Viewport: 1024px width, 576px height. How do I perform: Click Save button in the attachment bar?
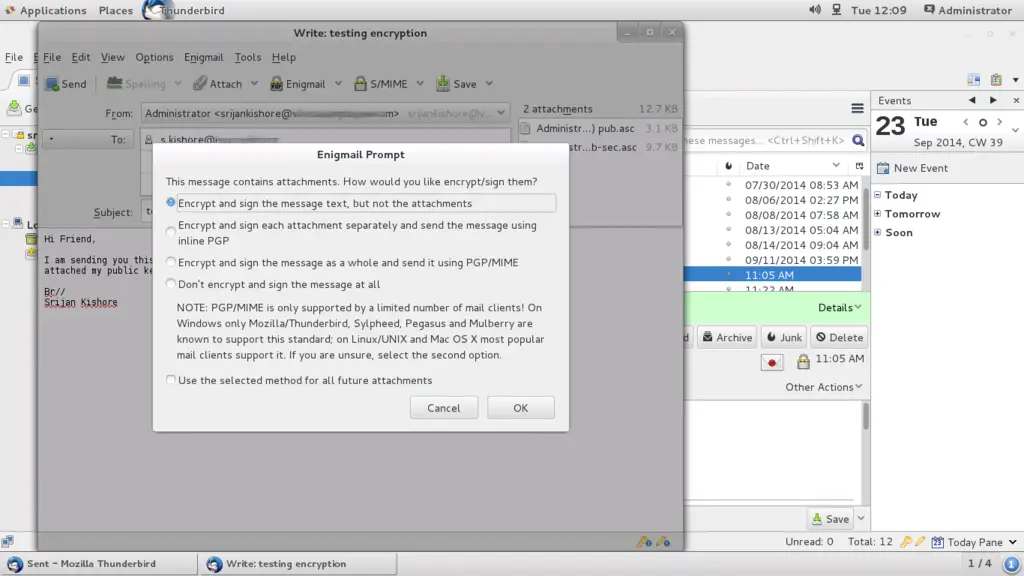tap(830, 519)
